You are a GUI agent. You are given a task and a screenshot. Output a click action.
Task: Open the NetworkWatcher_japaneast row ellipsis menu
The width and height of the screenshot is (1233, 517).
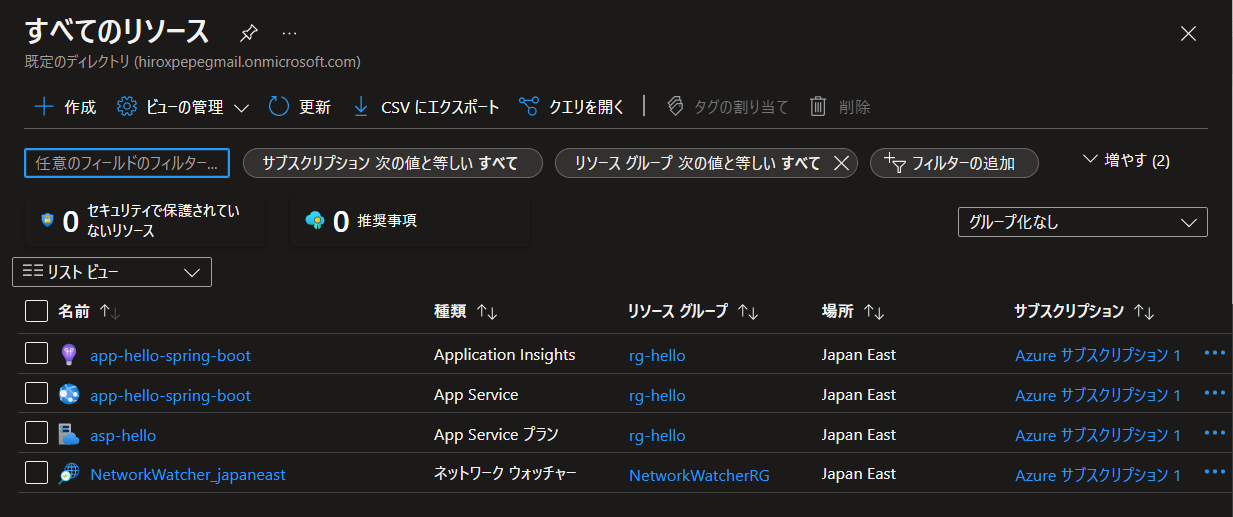(x=1215, y=473)
